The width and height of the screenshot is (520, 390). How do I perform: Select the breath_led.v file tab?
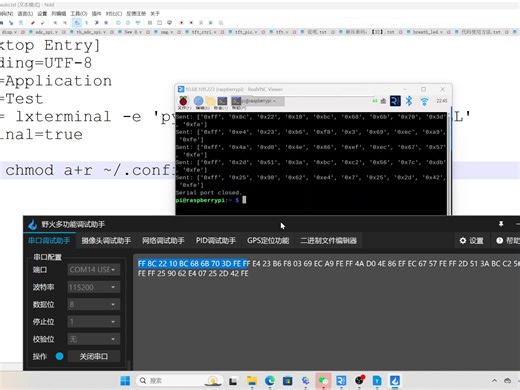click(428, 32)
